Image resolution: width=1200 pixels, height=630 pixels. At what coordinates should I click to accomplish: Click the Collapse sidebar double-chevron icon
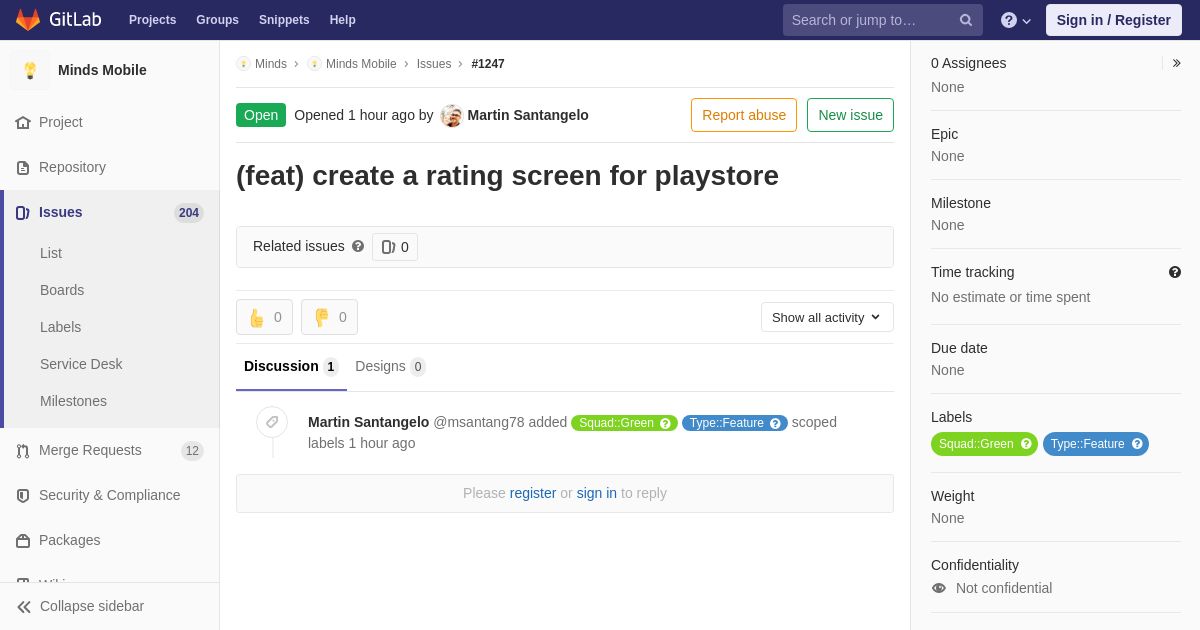point(24,607)
